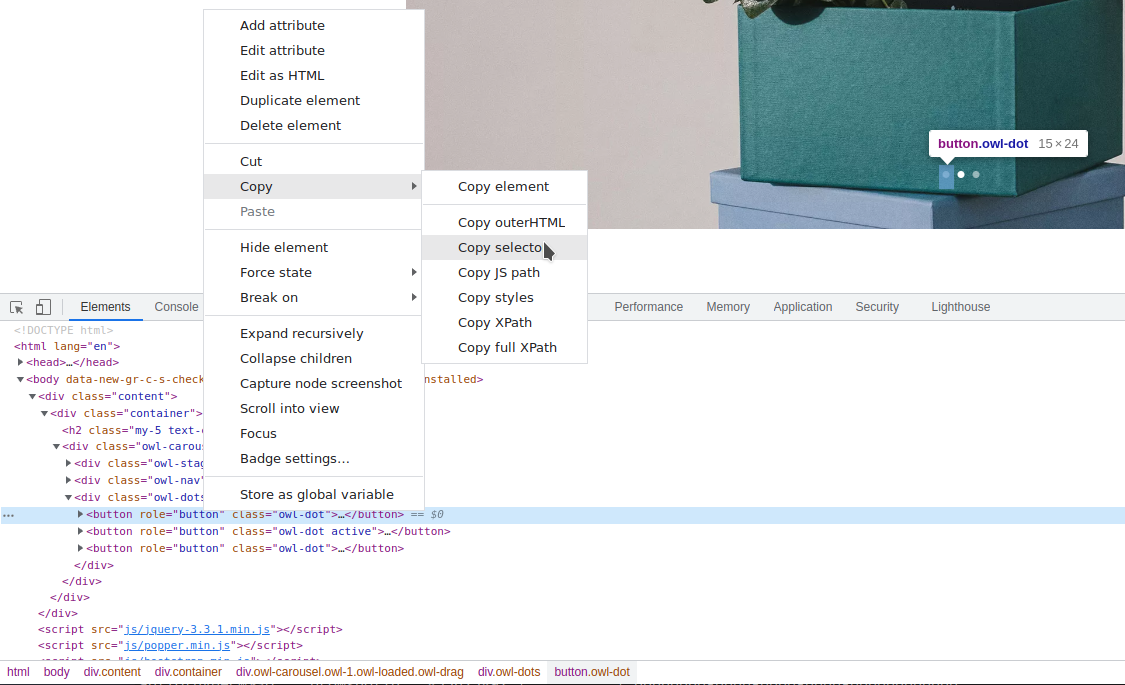Select body in breadcrumb bar
Image resolution: width=1125 pixels, height=685 pixels.
tap(57, 672)
